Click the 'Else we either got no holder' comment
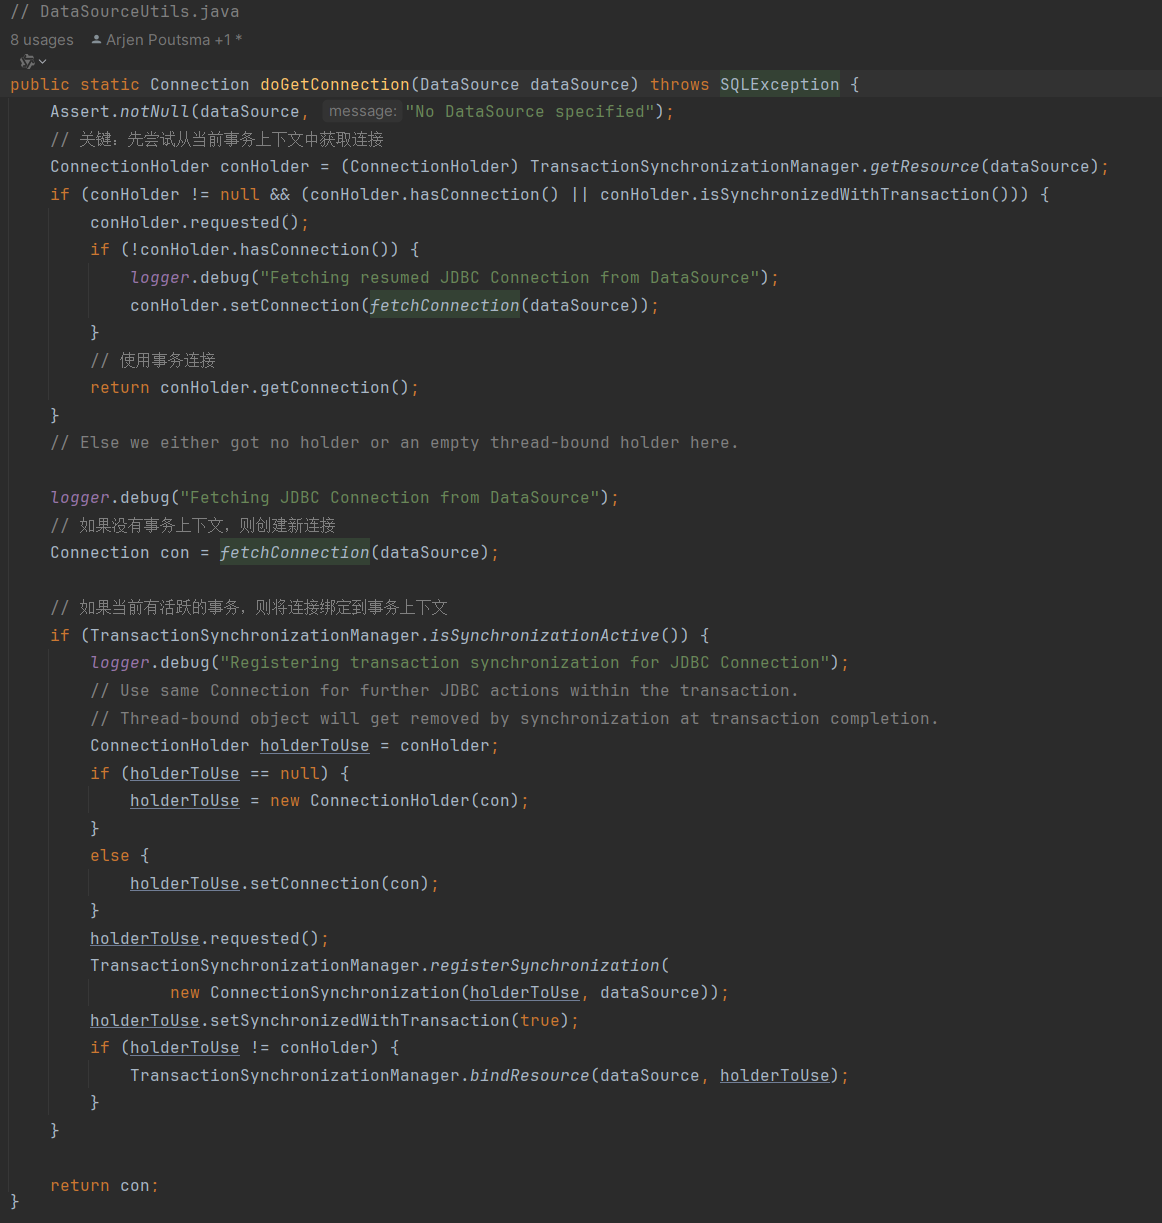 click(x=395, y=443)
